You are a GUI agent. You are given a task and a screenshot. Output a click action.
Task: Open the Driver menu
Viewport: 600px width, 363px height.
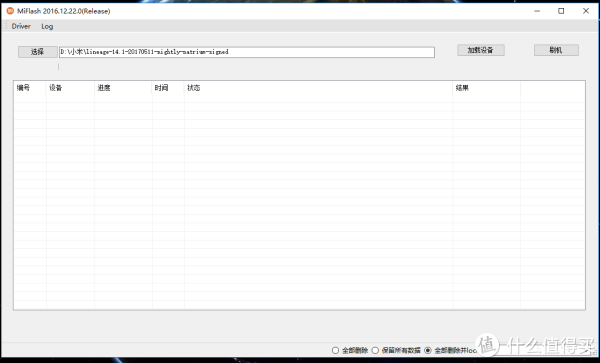pyautogui.click(x=21, y=26)
